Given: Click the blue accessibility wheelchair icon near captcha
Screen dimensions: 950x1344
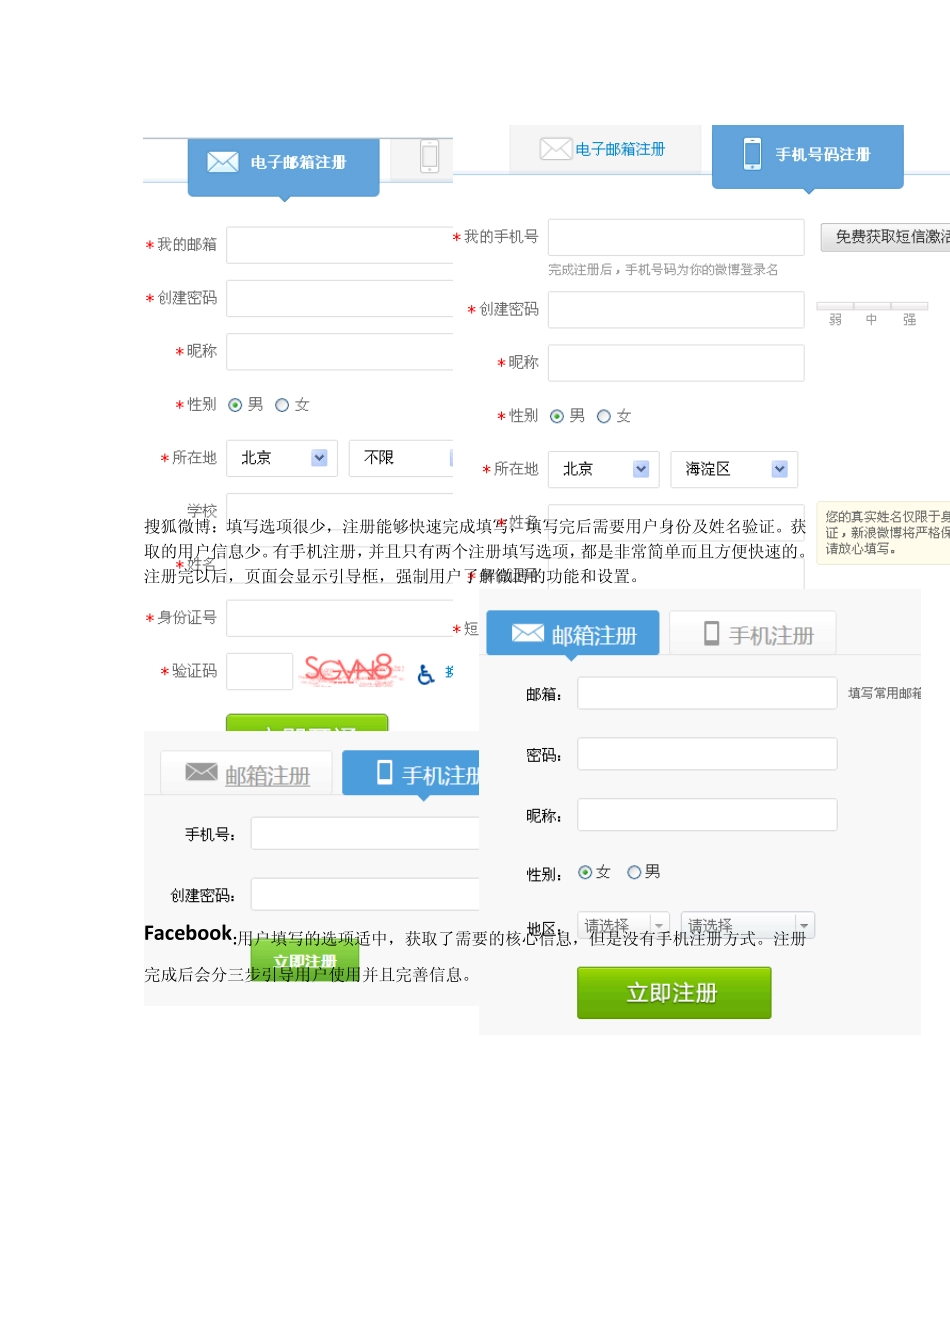Looking at the screenshot, I should pos(426,675).
